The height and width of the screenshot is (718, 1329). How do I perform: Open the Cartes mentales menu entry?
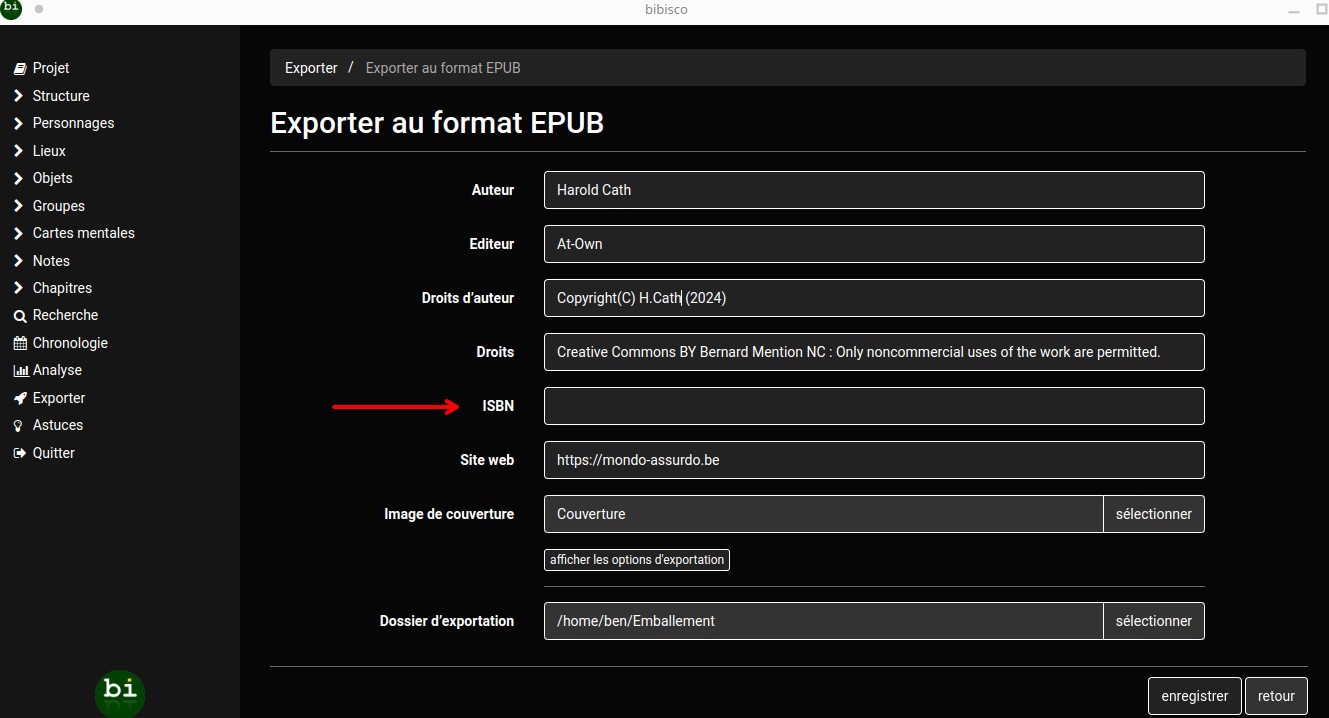pyautogui.click(x=83, y=233)
